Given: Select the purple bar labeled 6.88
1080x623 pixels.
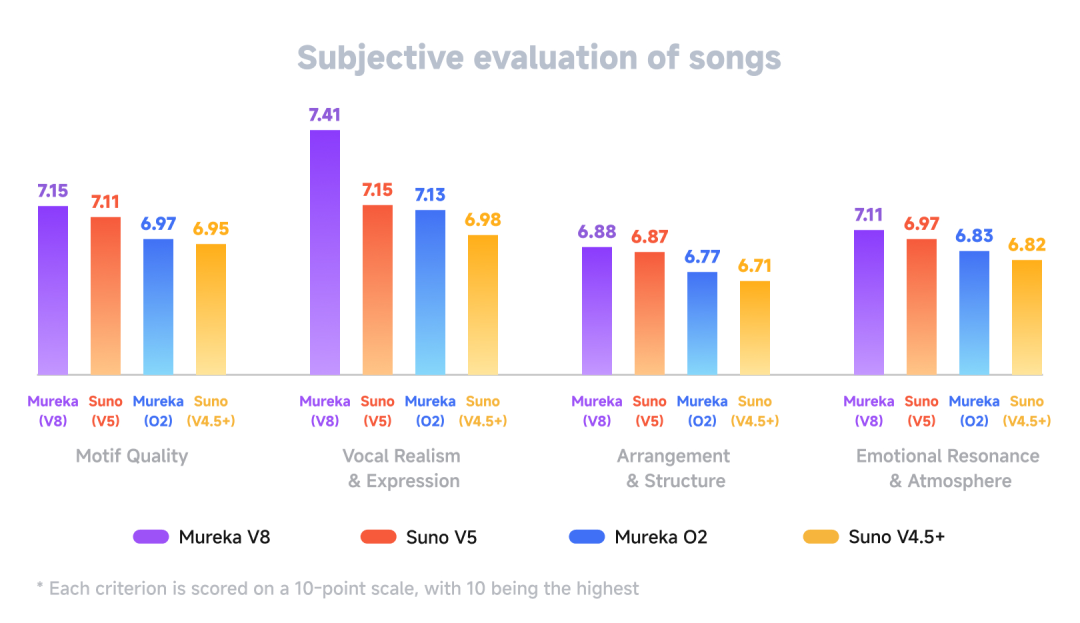Looking at the screenshot, I should pyautogui.click(x=597, y=310).
